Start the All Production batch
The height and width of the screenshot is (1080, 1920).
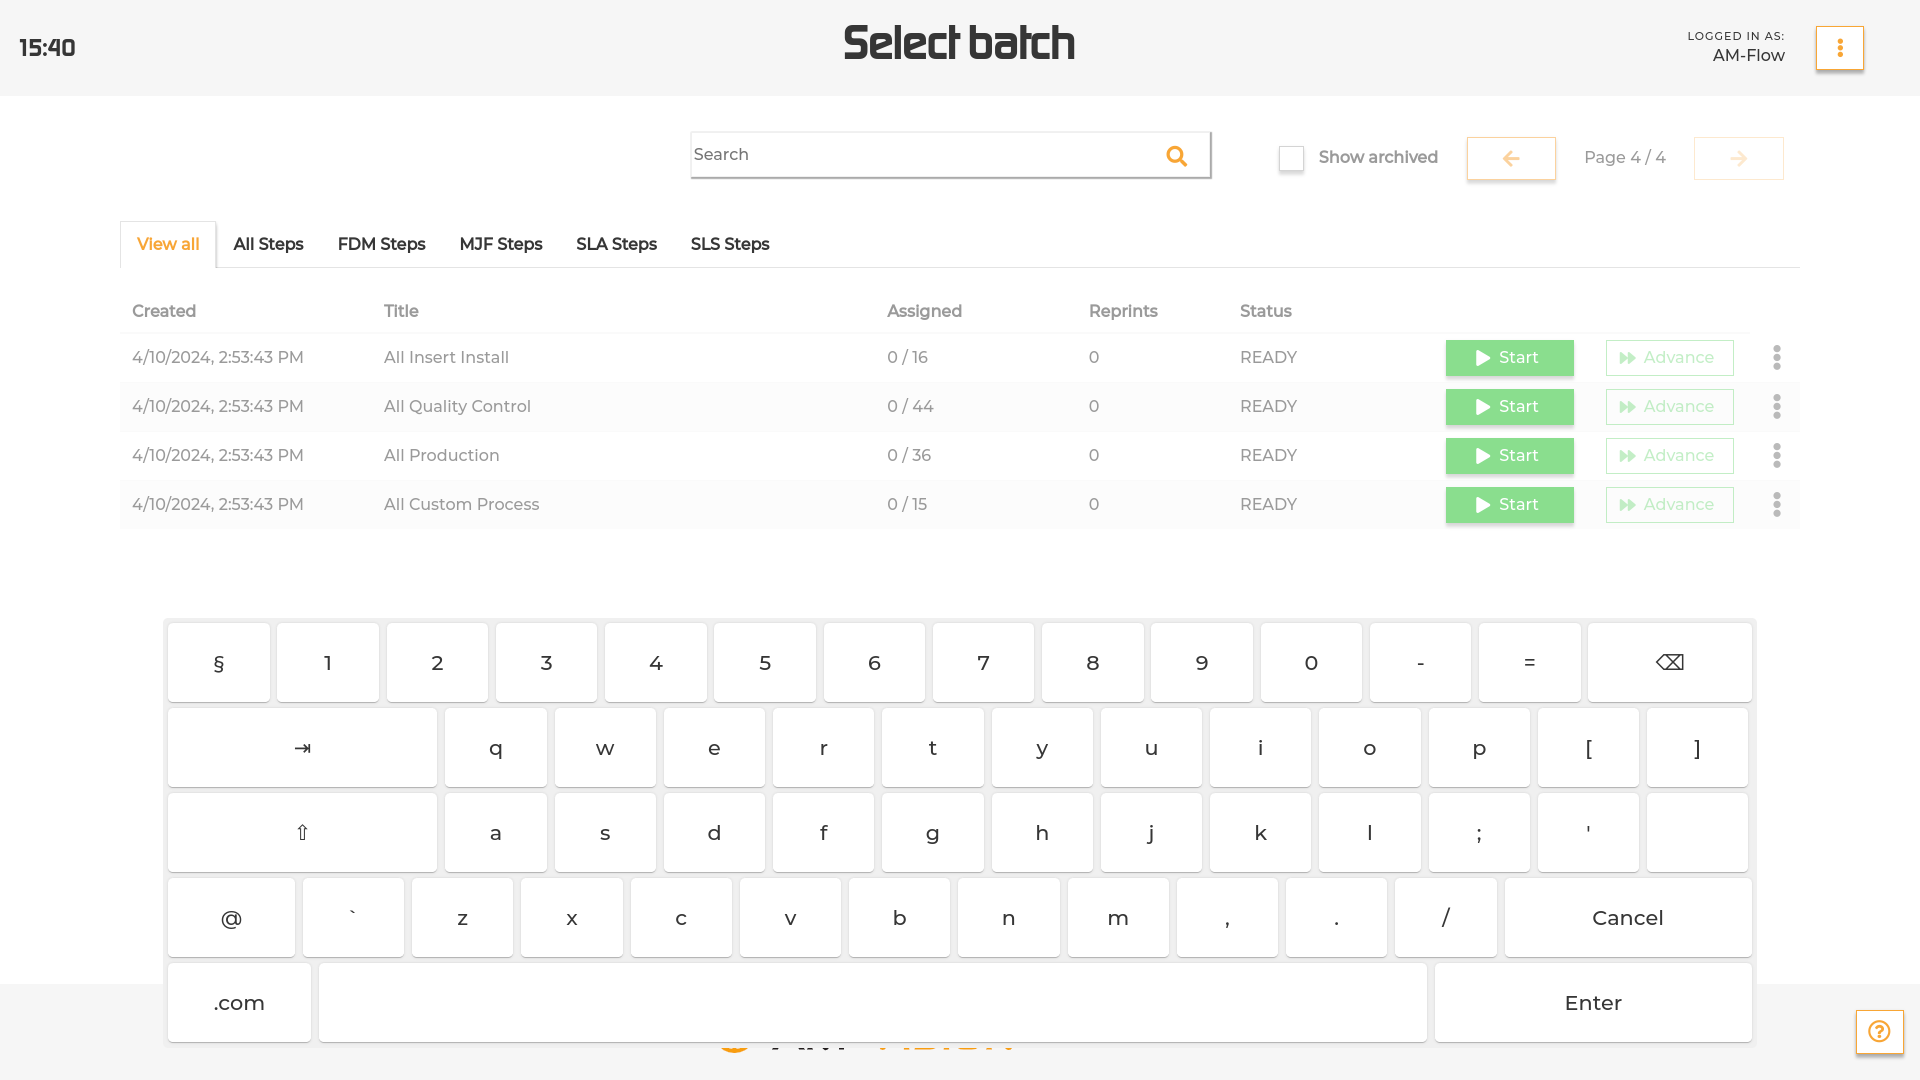click(1509, 456)
